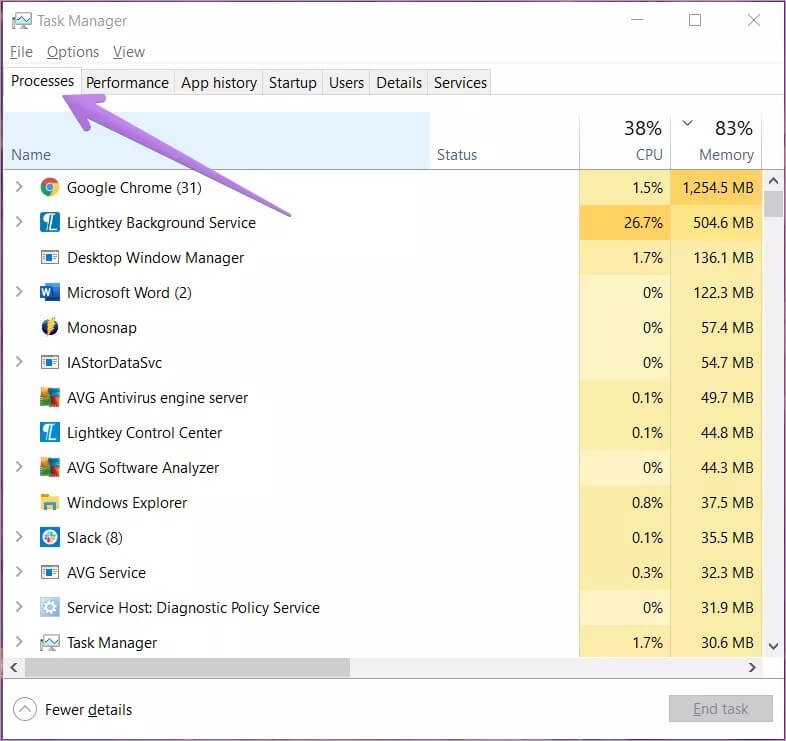Click the vertical scrollbar thumb
The width and height of the screenshot is (786, 741).
click(773, 204)
